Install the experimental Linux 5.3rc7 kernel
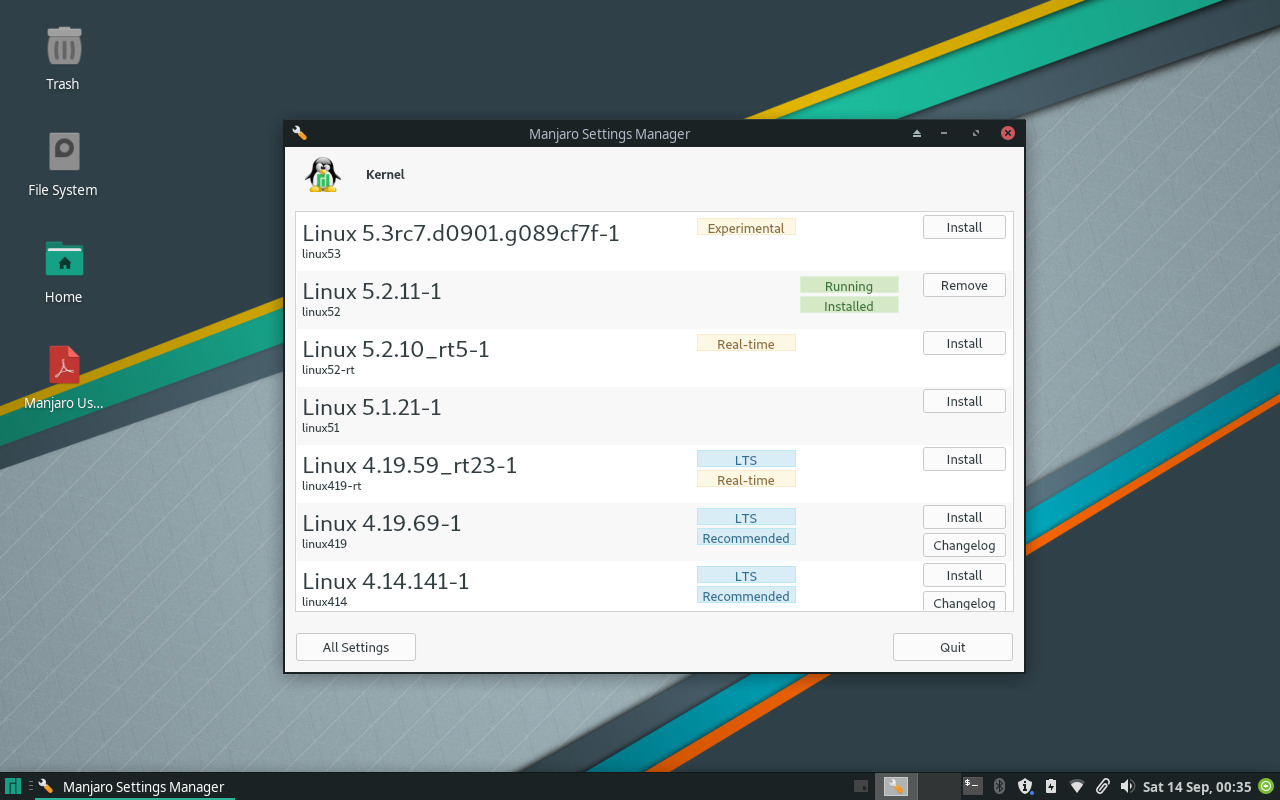1280x800 pixels. pos(963,227)
